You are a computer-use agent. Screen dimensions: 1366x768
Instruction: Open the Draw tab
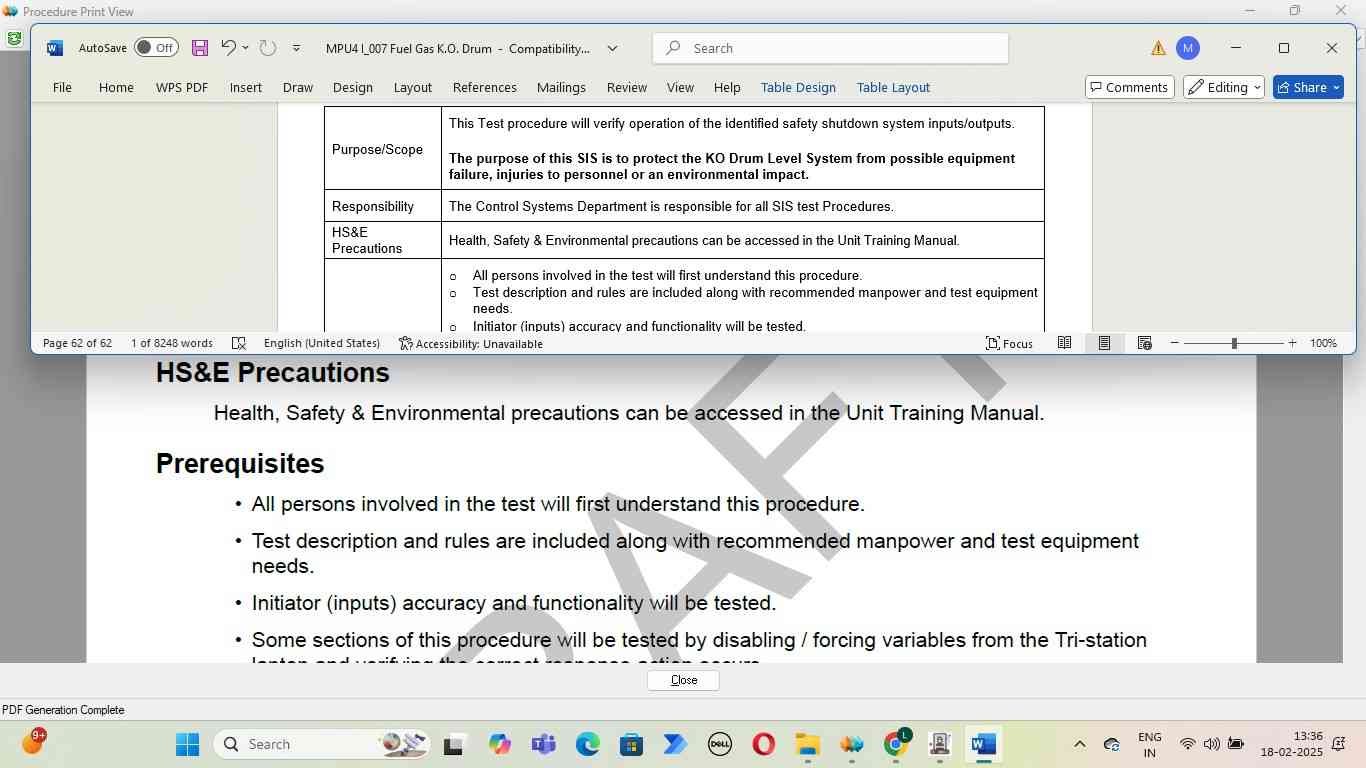coord(298,87)
